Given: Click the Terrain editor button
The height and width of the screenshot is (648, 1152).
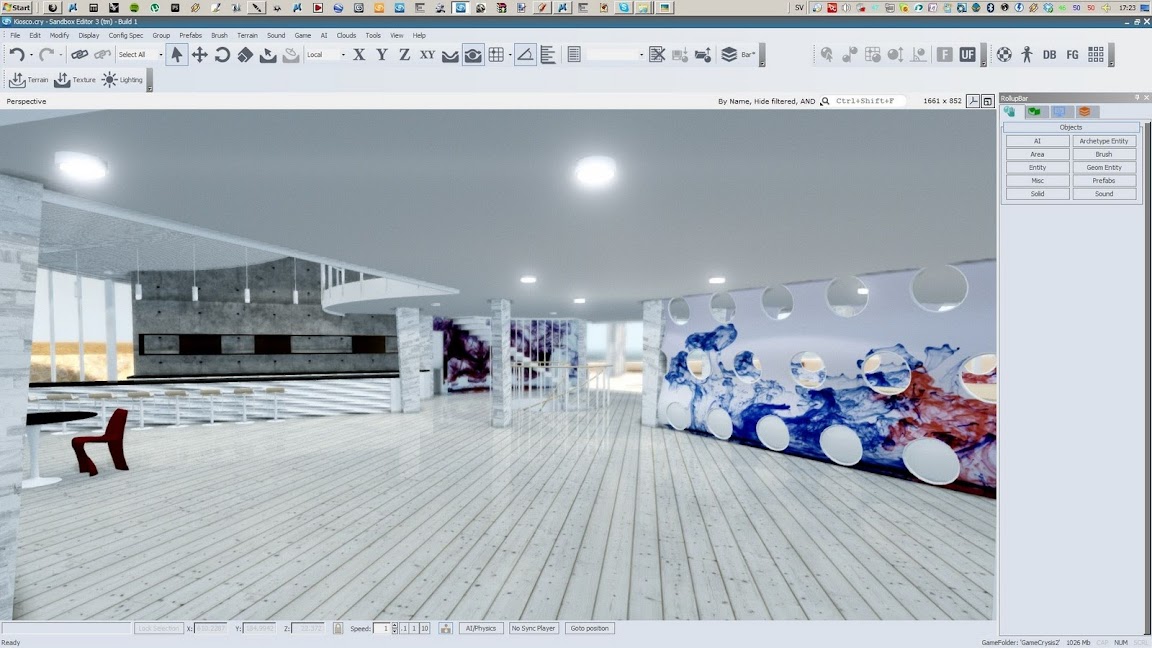Looking at the screenshot, I should pos(29,79).
